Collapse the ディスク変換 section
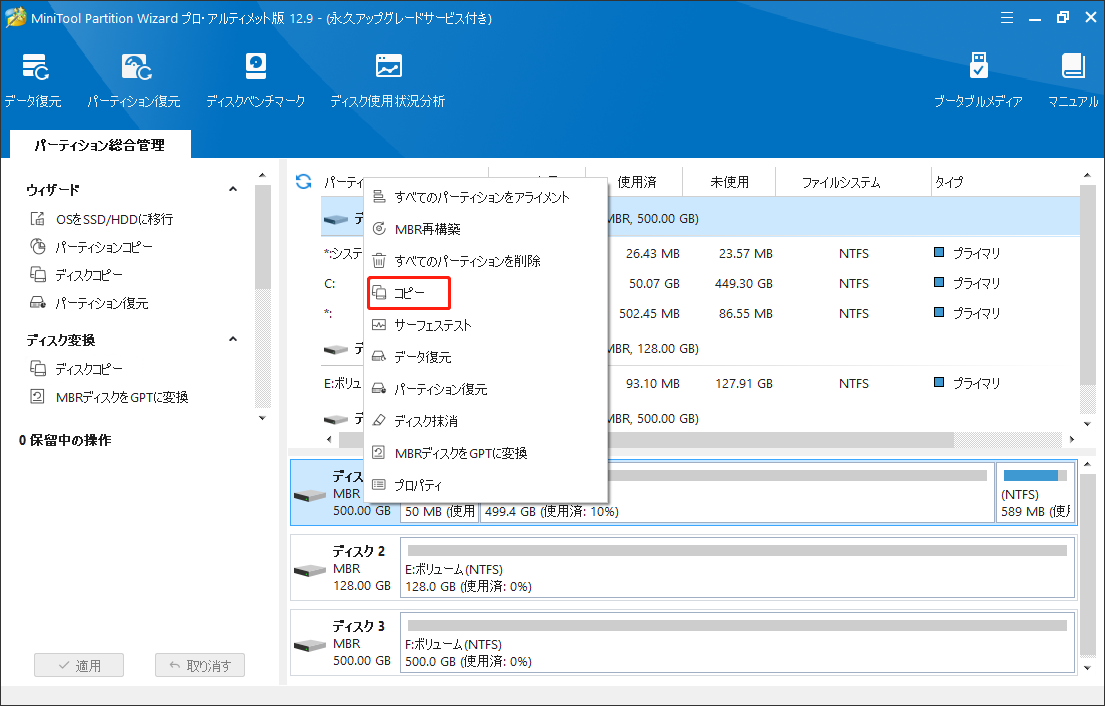Image resolution: width=1105 pixels, height=706 pixels. [233, 340]
